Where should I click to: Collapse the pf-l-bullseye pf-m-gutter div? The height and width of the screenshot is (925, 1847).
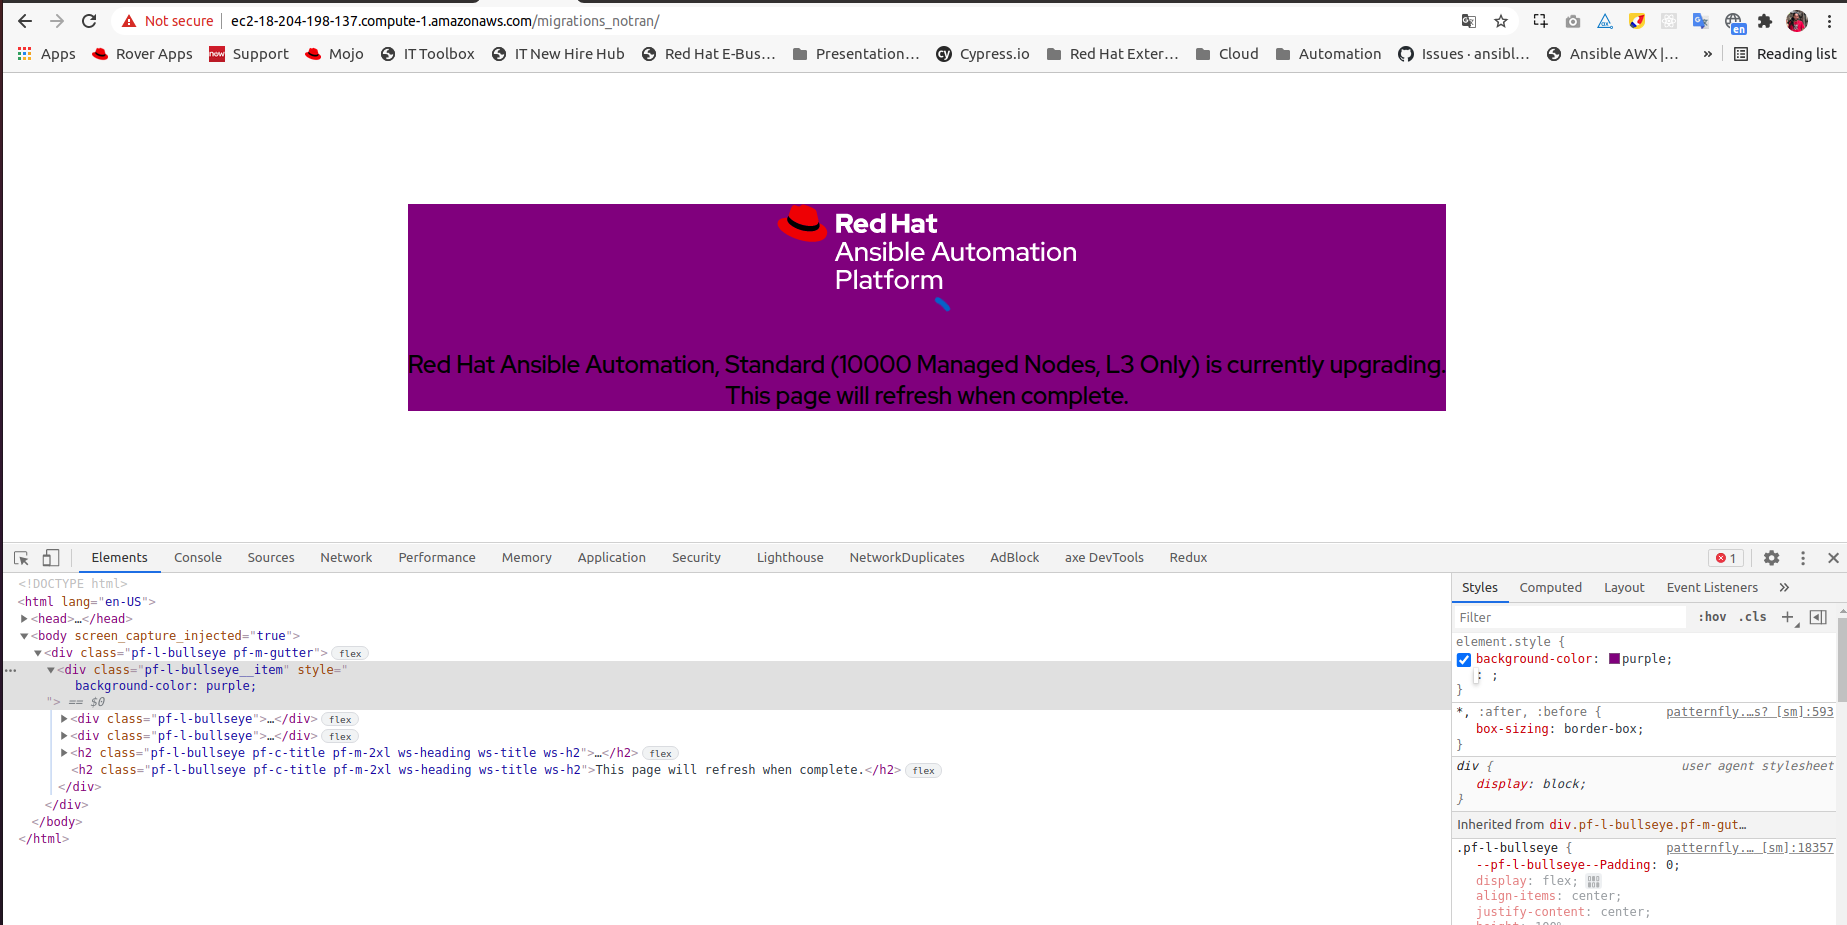(38, 653)
